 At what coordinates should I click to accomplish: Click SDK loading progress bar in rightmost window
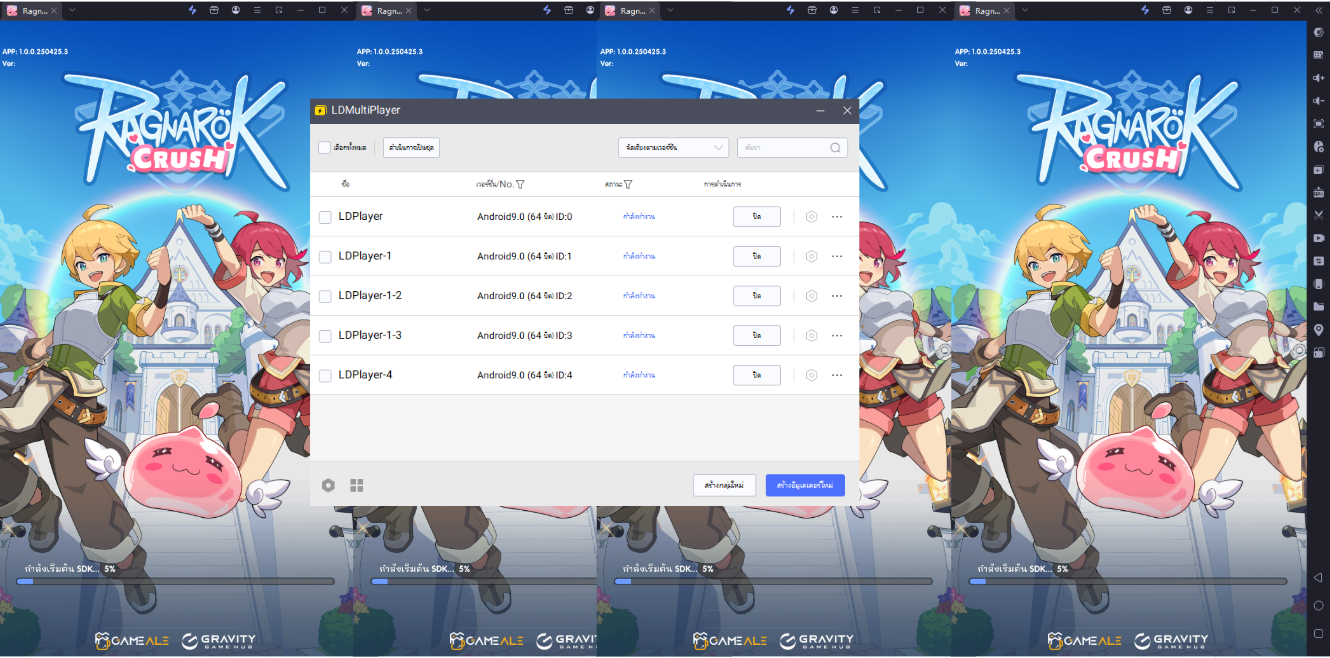tap(1129, 581)
